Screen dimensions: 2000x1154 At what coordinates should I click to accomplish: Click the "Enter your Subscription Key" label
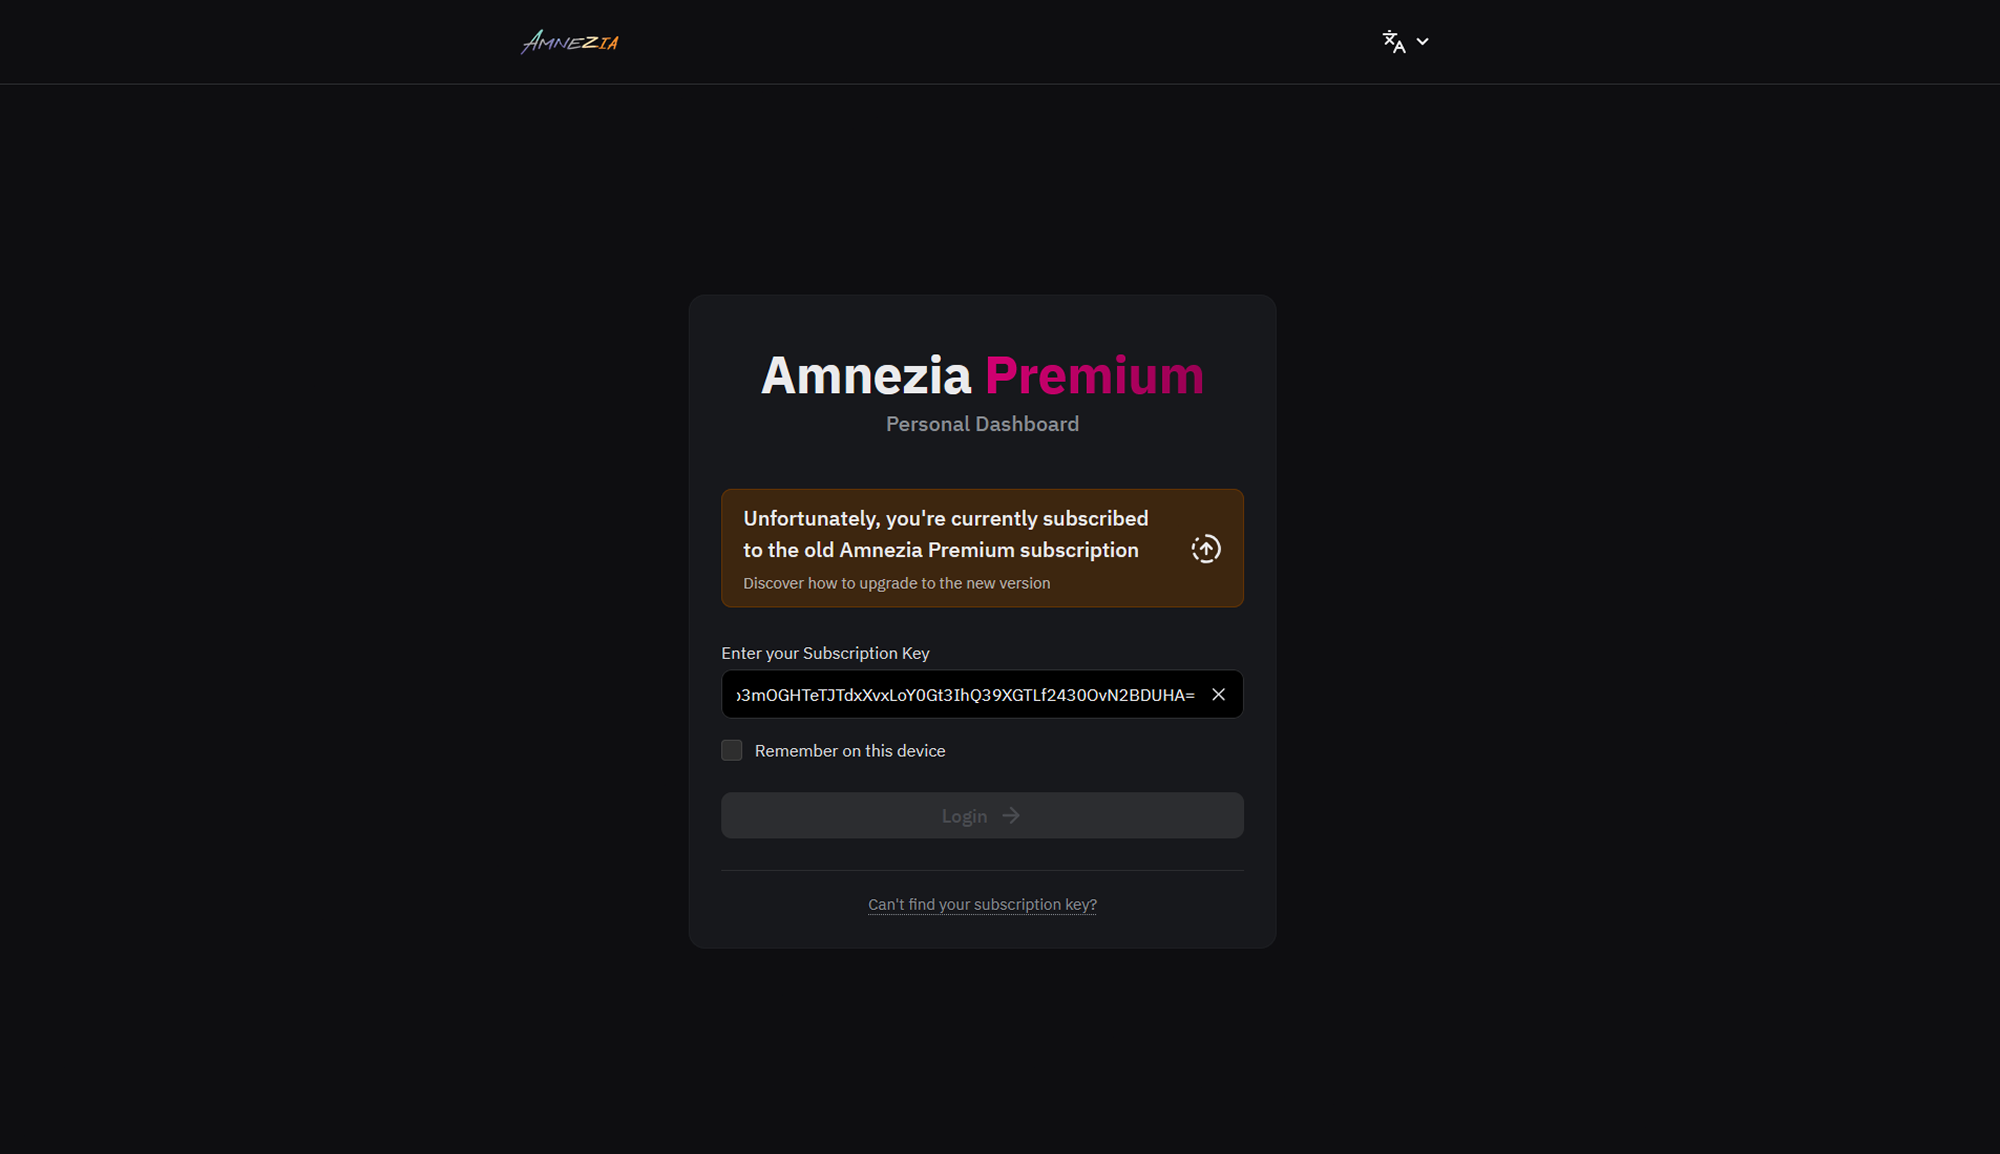click(825, 653)
